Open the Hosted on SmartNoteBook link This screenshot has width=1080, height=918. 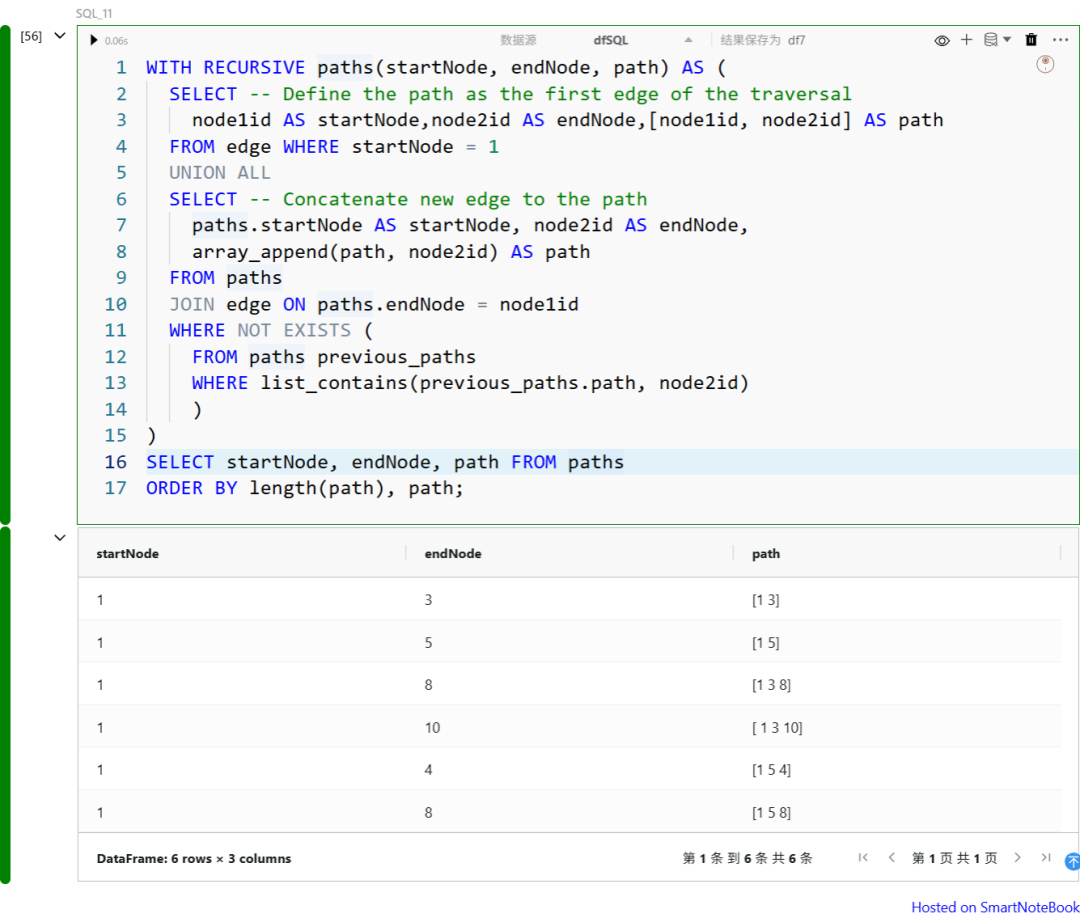point(994,907)
